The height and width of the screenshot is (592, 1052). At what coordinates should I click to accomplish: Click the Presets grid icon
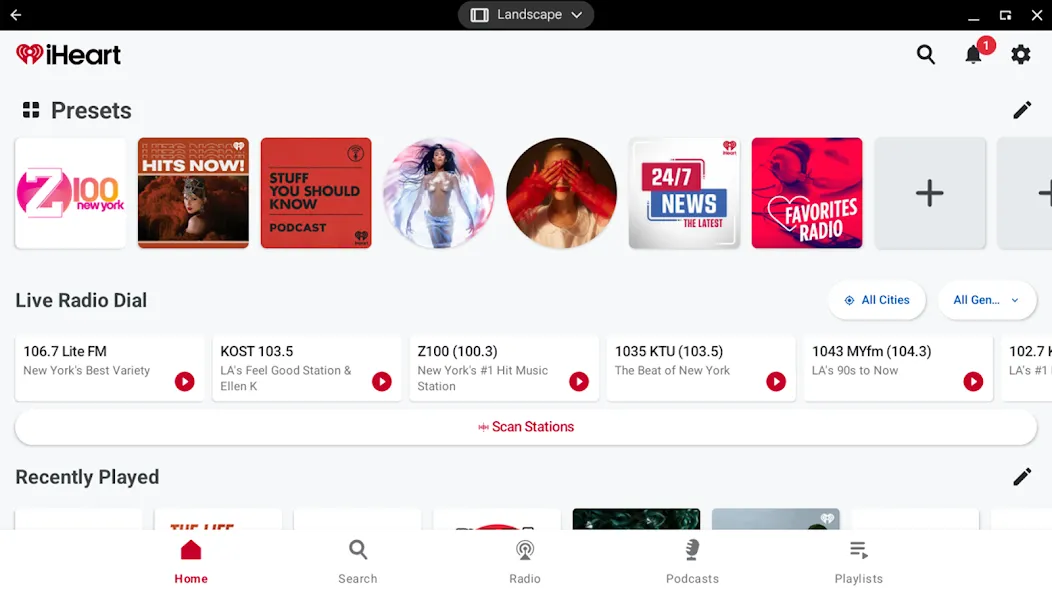click(x=31, y=110)
